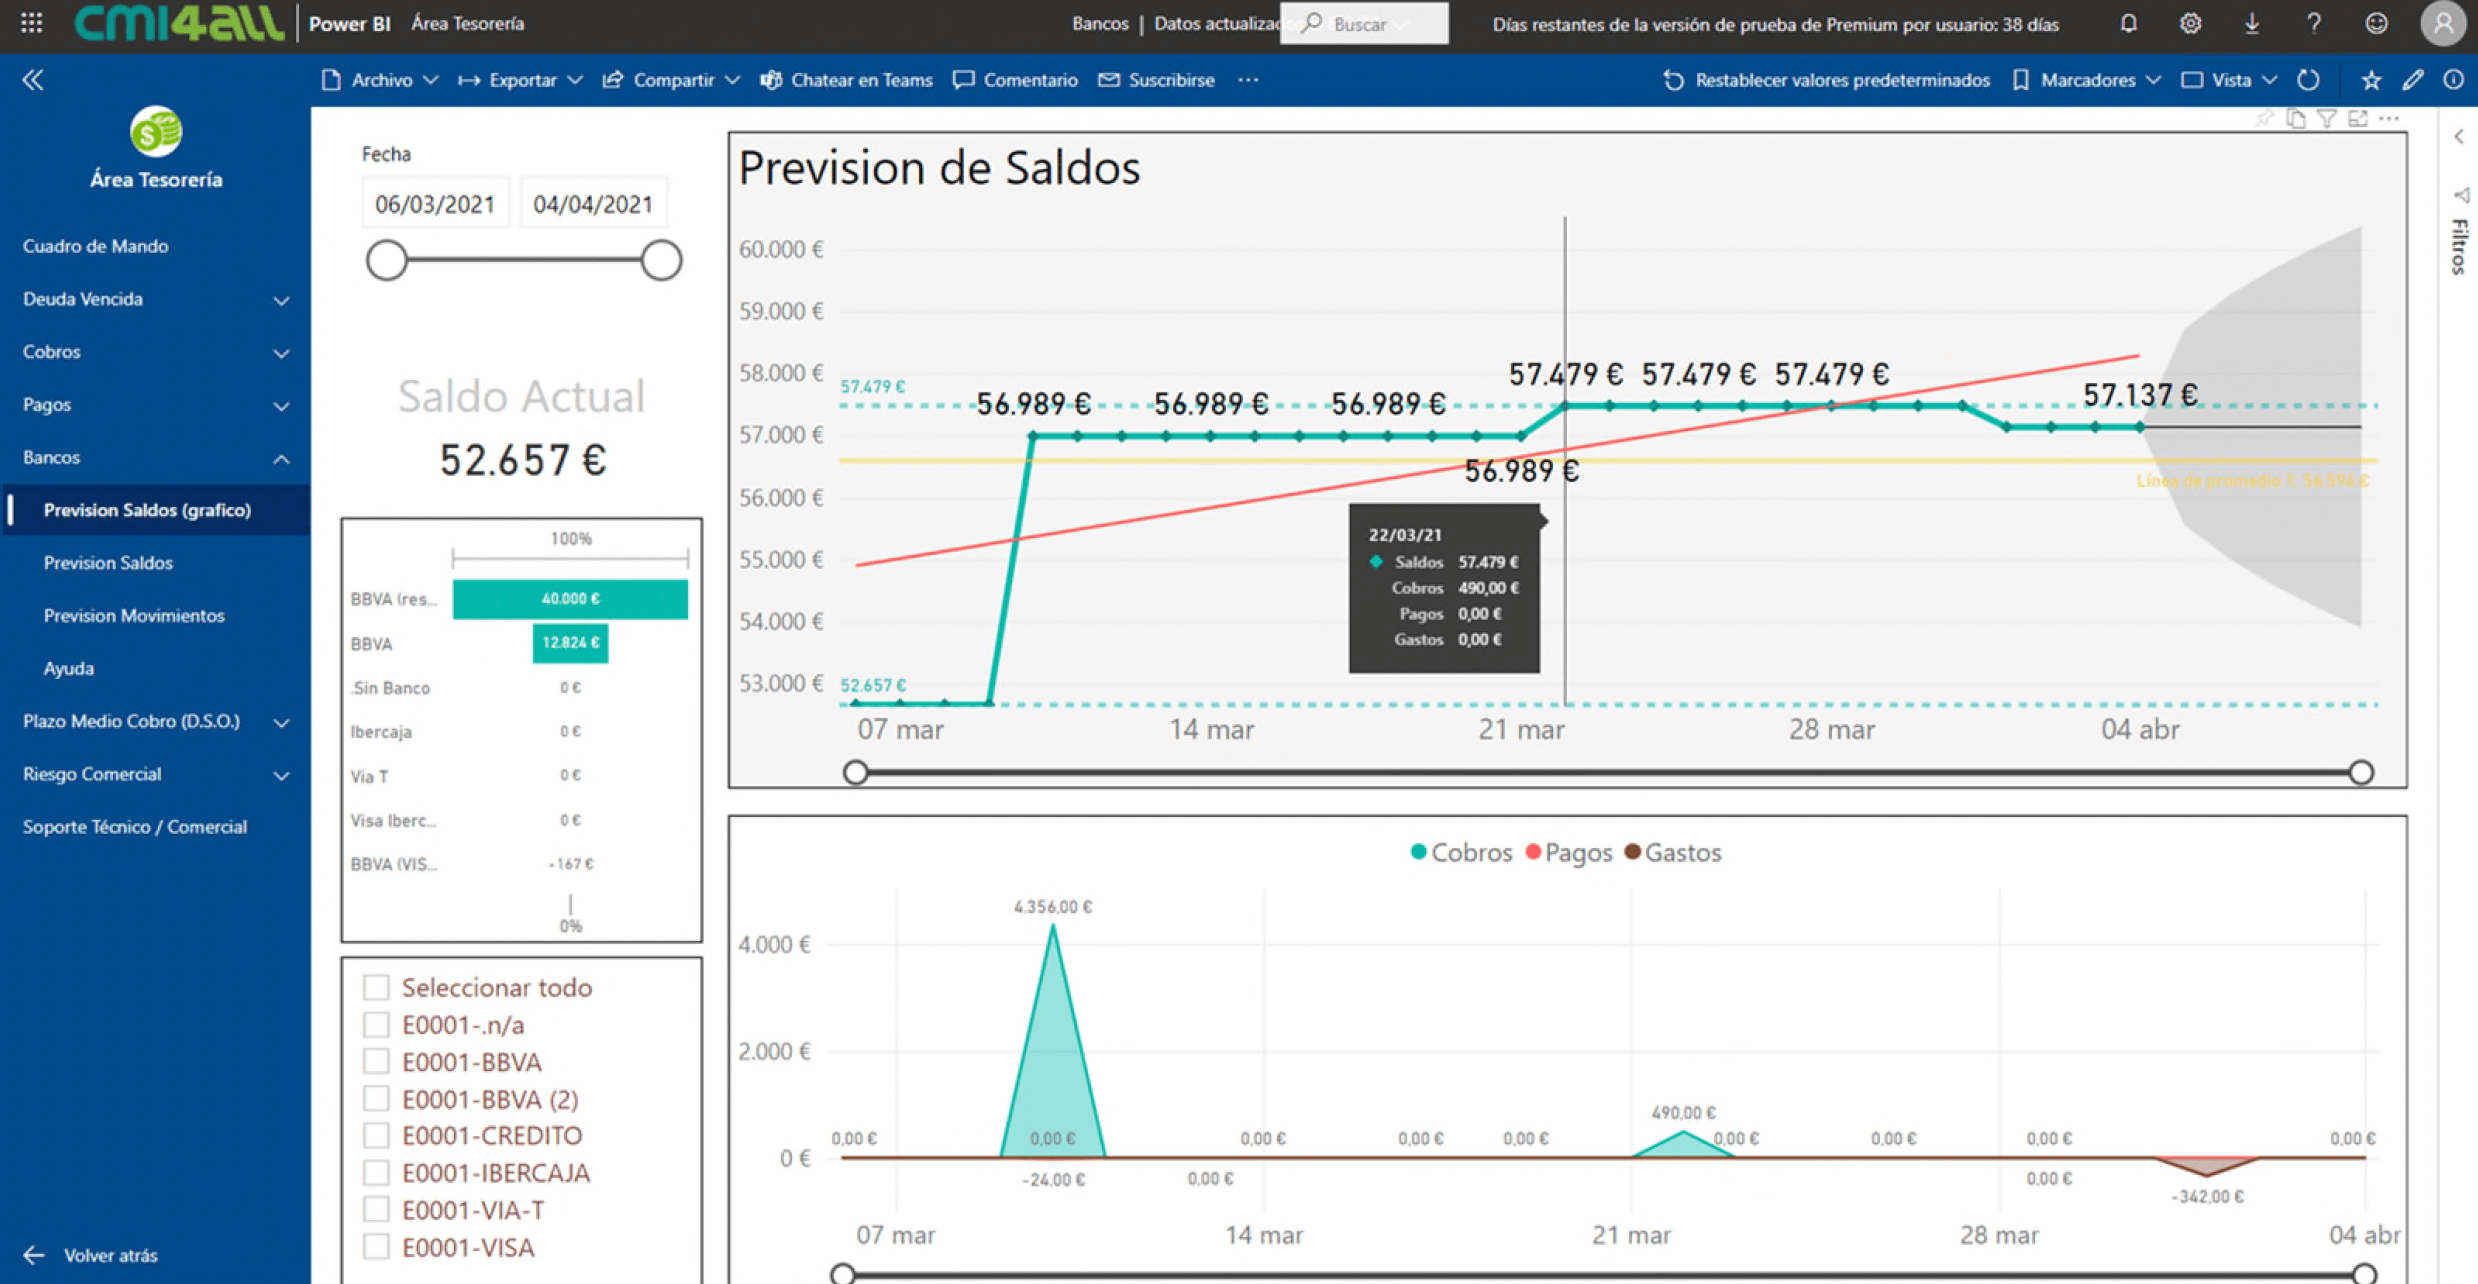Click the download arrow icon
Viewport: 2478px width, 1284px height.
pos(2252,23)
